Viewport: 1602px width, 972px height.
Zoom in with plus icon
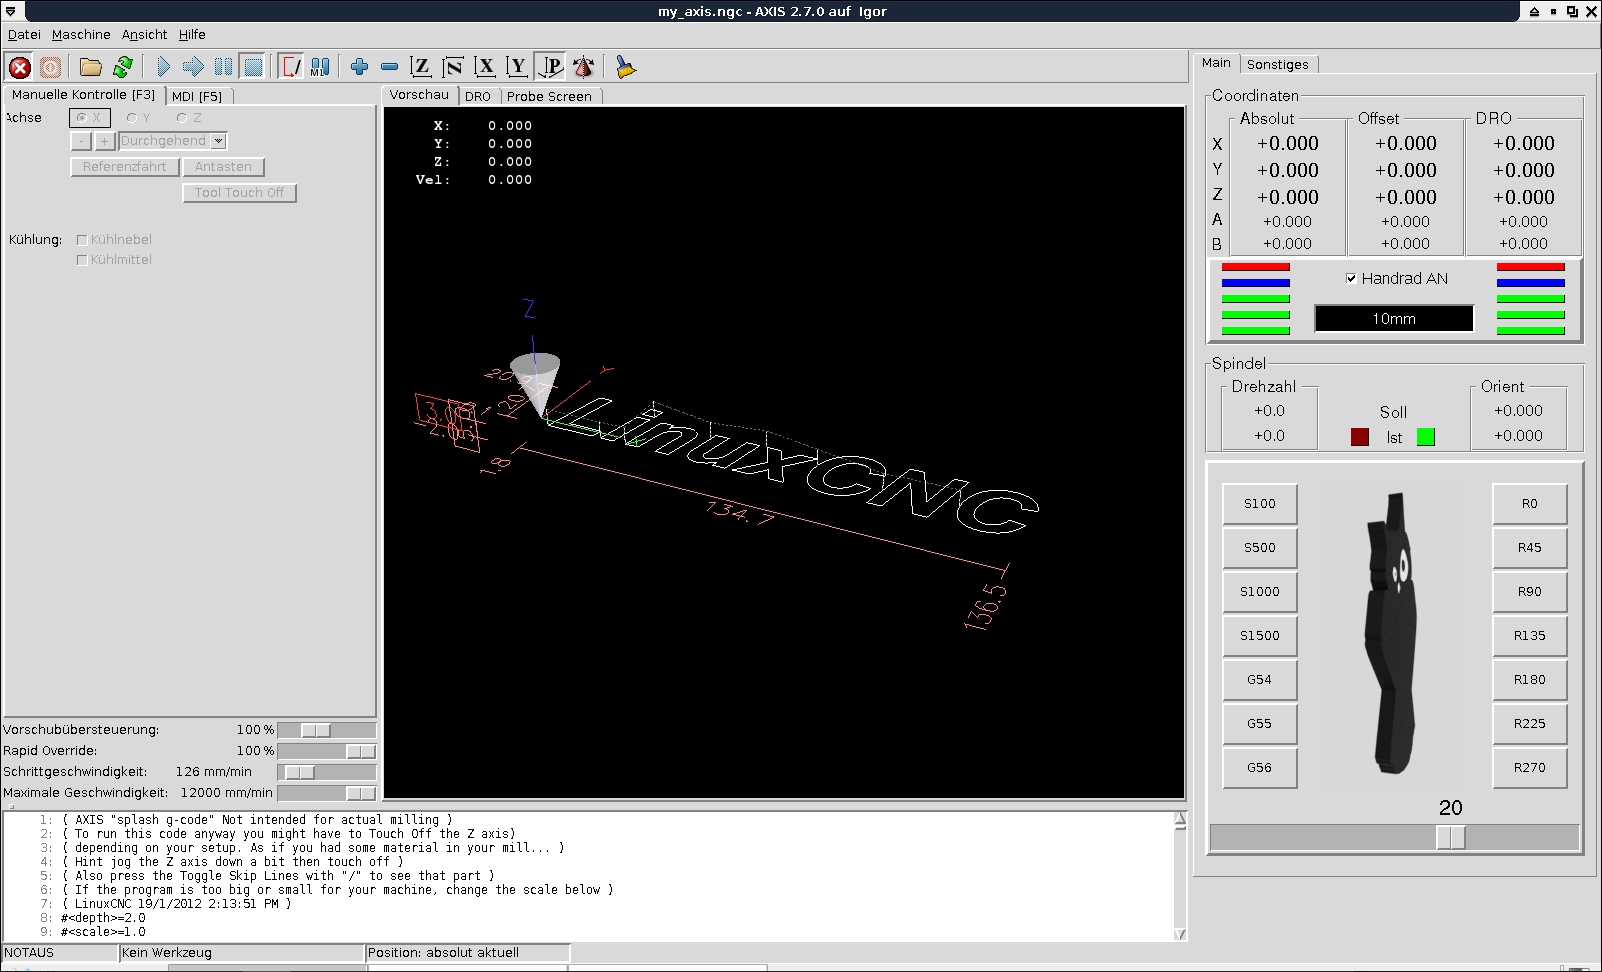point(360,67)
